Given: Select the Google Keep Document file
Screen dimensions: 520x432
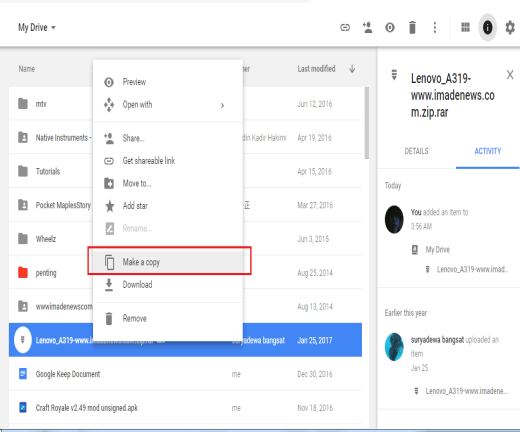Looking at the screenshot, I should (185, 374).
